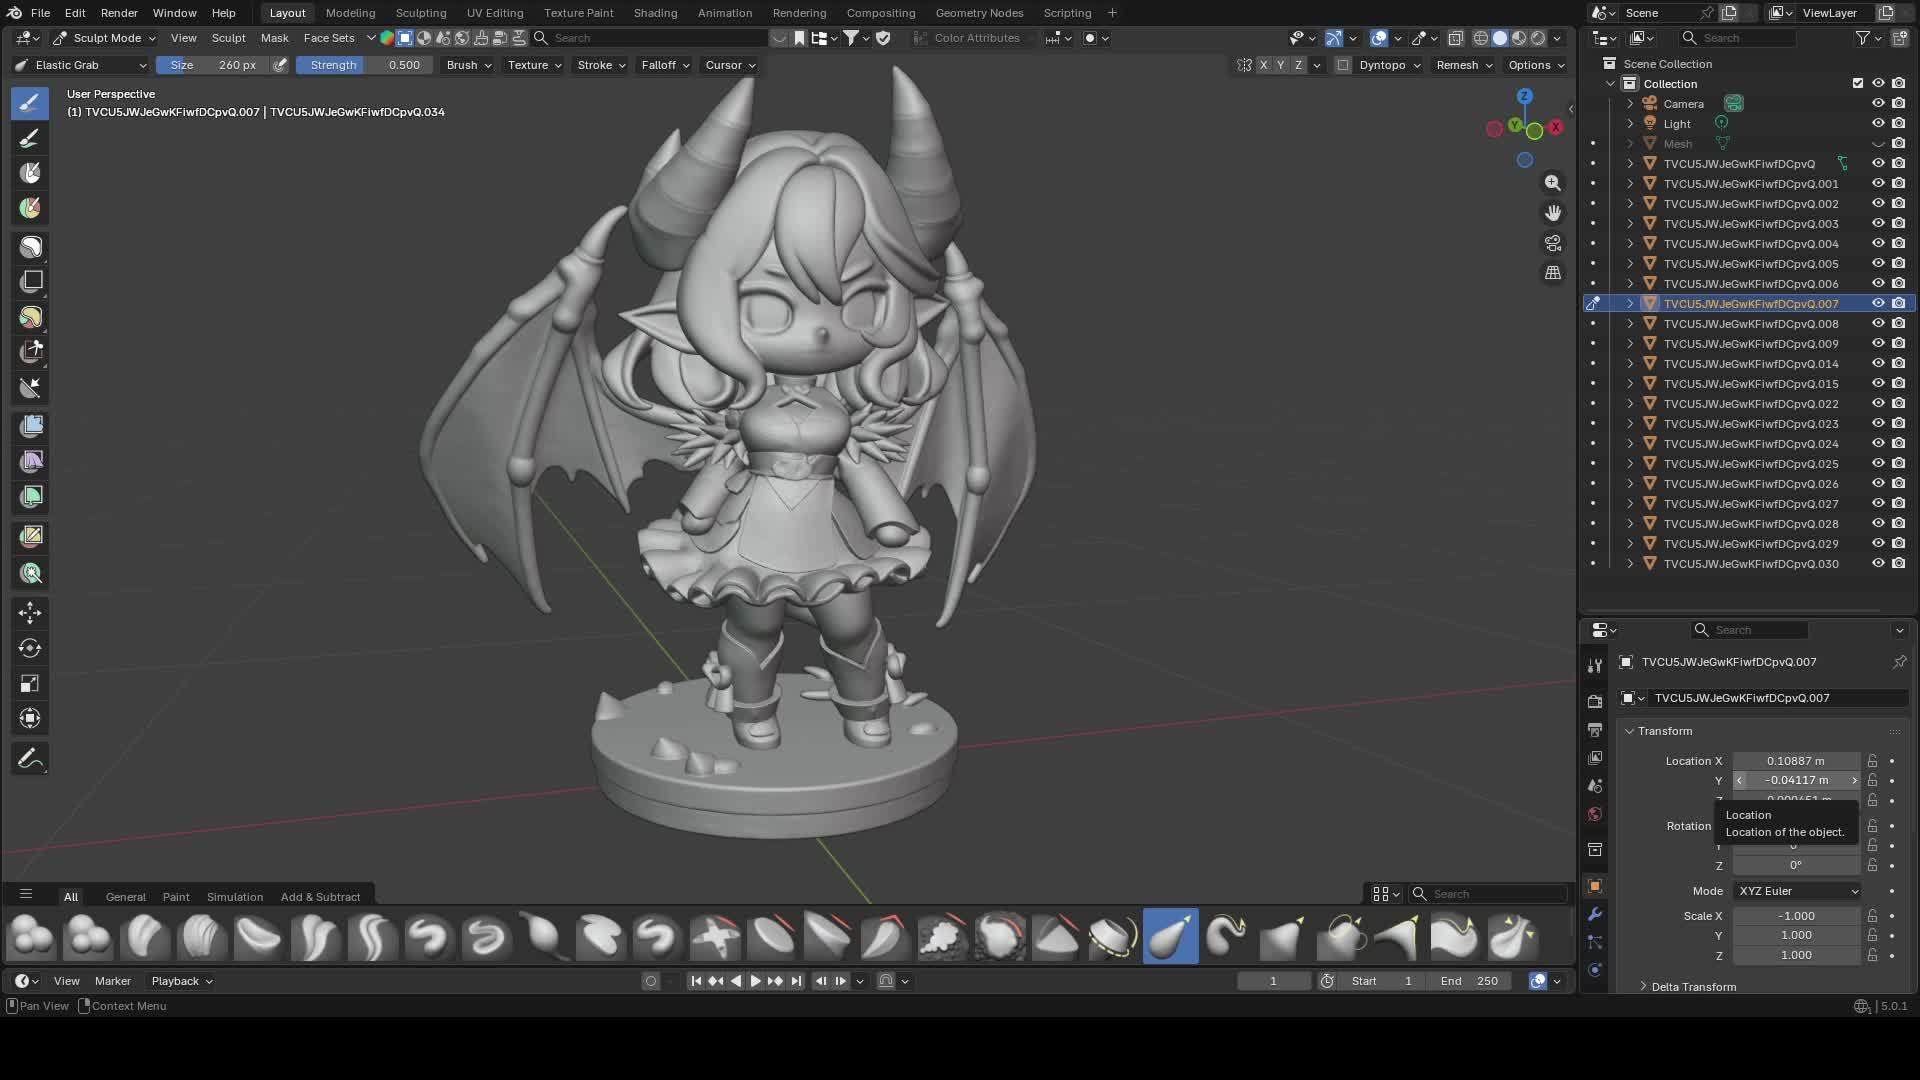Switch to orthographic grid view icon
This screenshot has height=1080, width=1920.
[x=1552, y=273]
